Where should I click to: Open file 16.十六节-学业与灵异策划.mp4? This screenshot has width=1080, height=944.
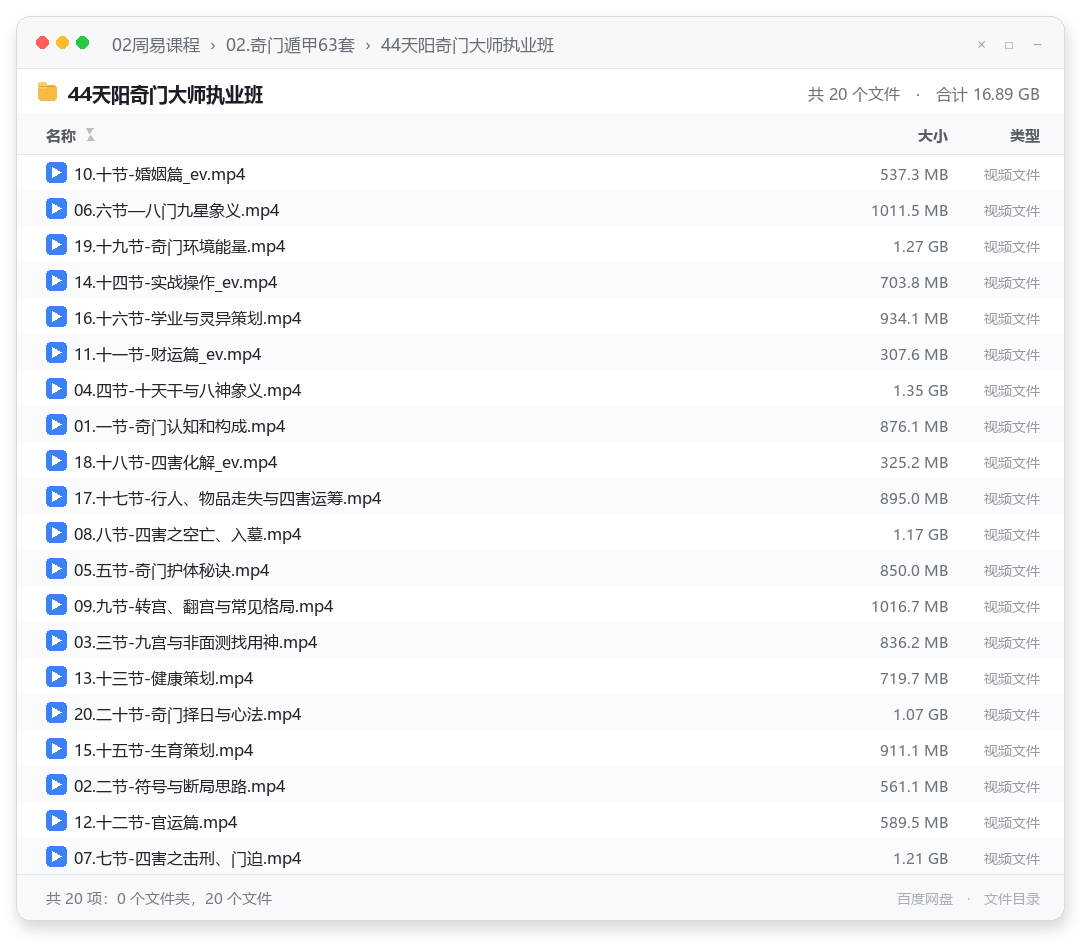click(x=187, y=318)
